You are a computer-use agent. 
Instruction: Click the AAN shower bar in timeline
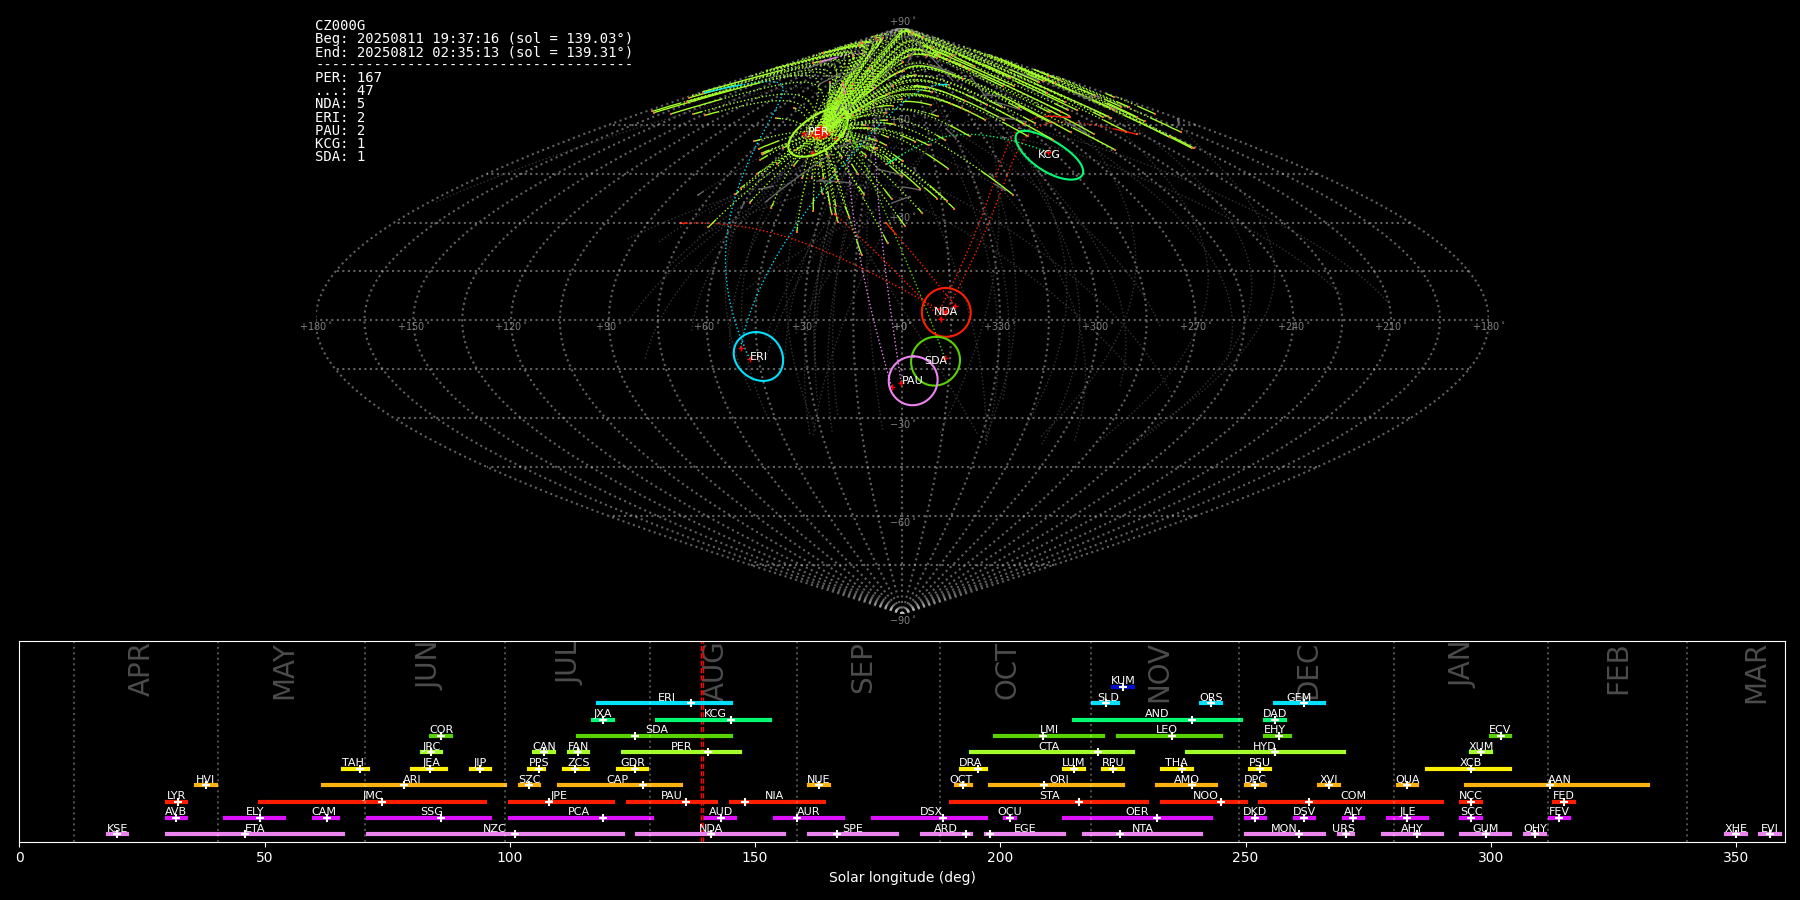click(x=1557, y=785)
